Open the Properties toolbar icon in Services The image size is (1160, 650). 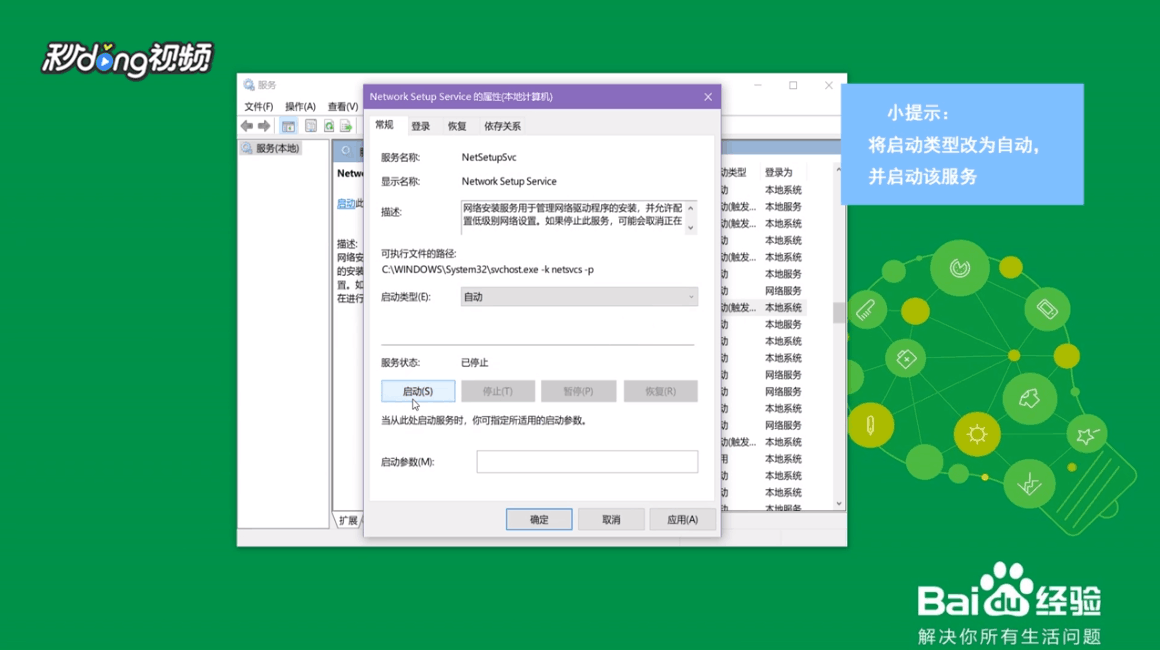coord(311,126)
